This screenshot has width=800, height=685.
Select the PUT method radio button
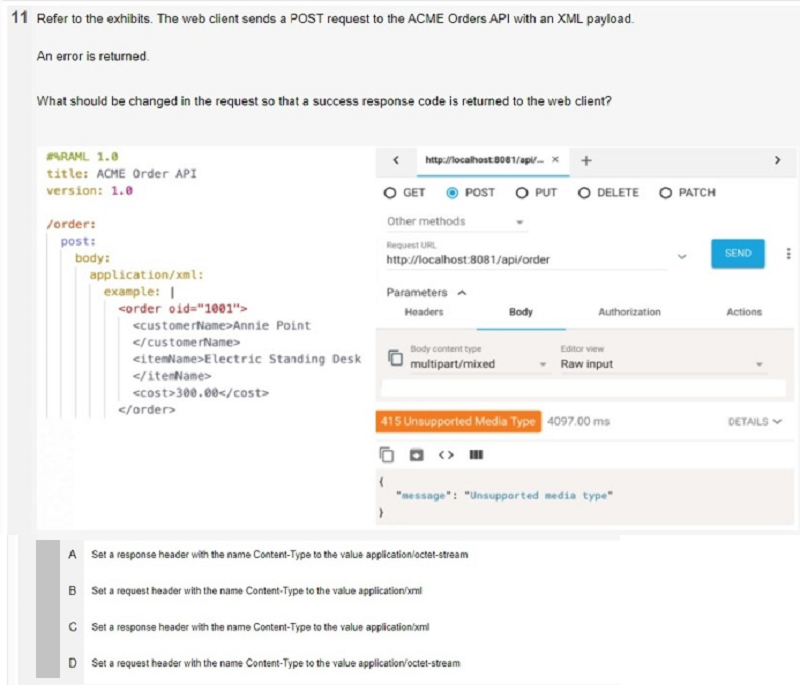pyautogui.click(x=521, y=193)
